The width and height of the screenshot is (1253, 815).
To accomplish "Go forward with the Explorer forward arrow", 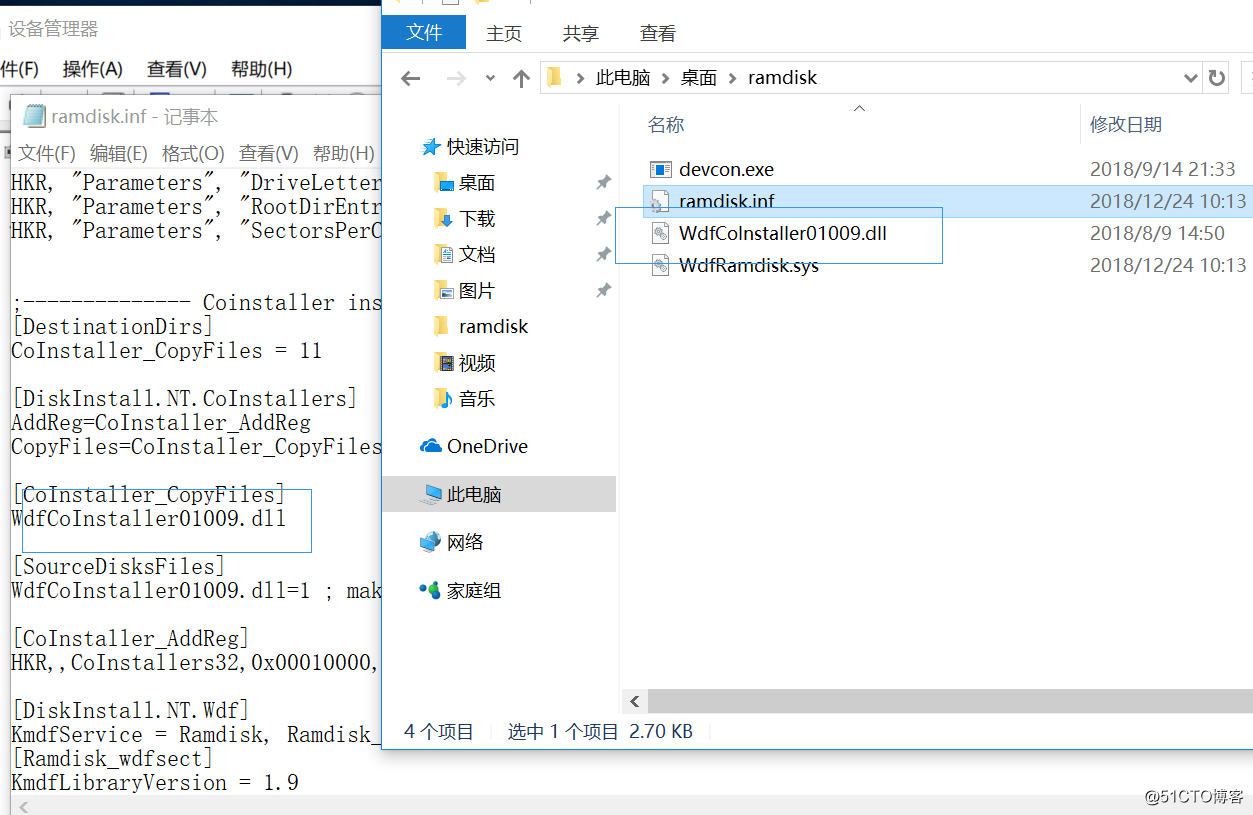I will coord(455,78).
